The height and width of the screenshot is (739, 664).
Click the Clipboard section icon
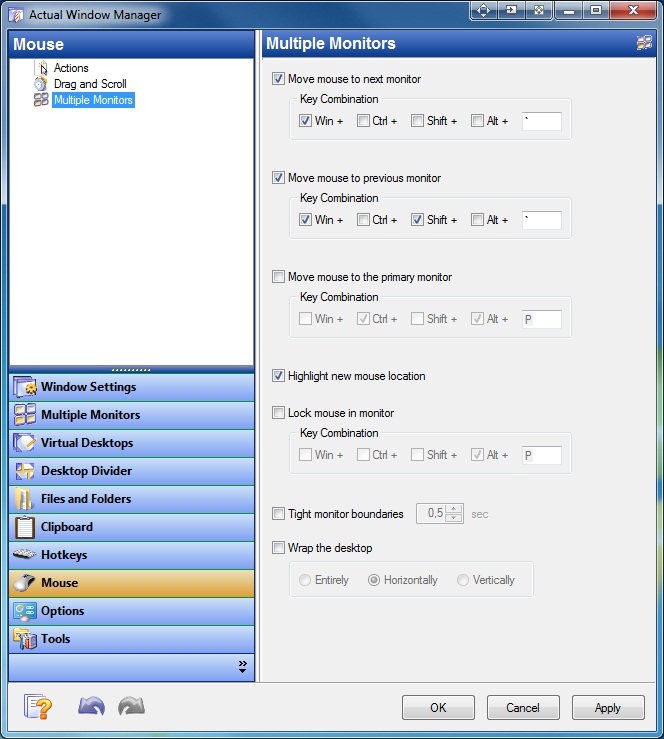click(25, 527)
